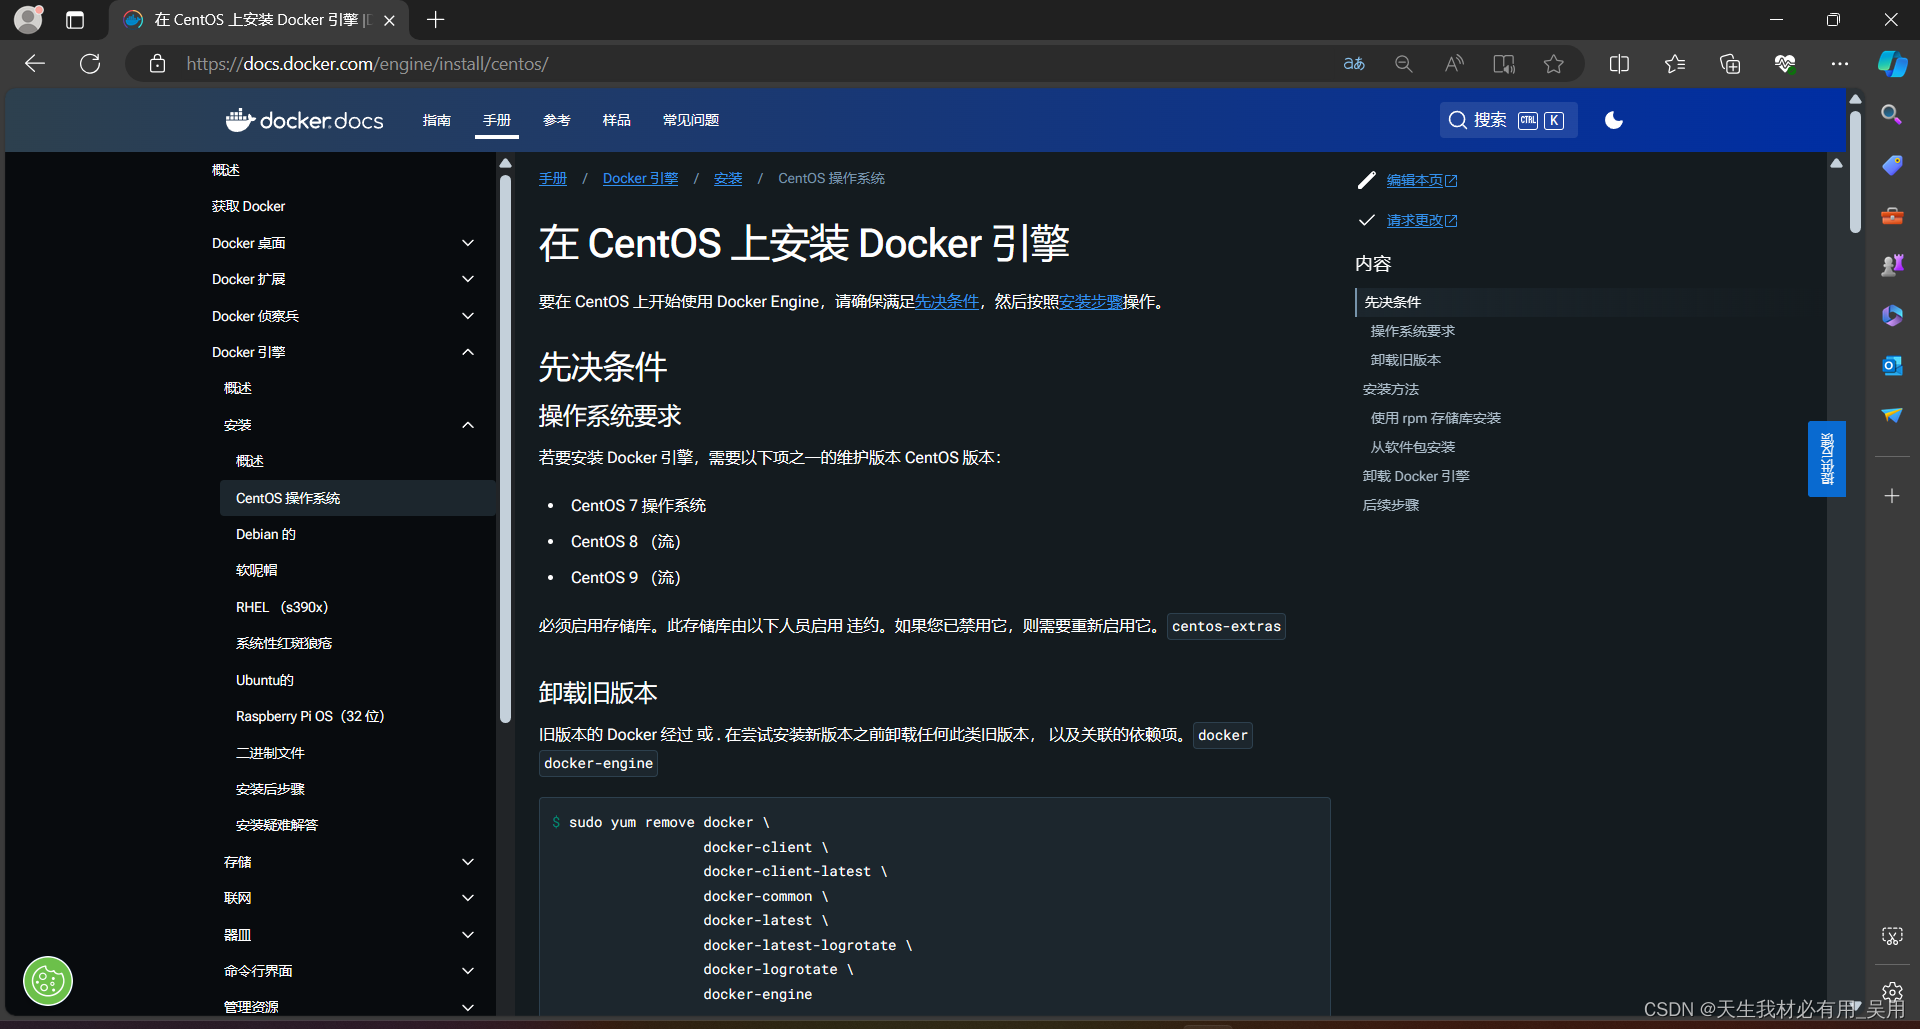Start the read aloud icon
1920x1029 pixels.
pyautogui.click(x=1454, y=64)
